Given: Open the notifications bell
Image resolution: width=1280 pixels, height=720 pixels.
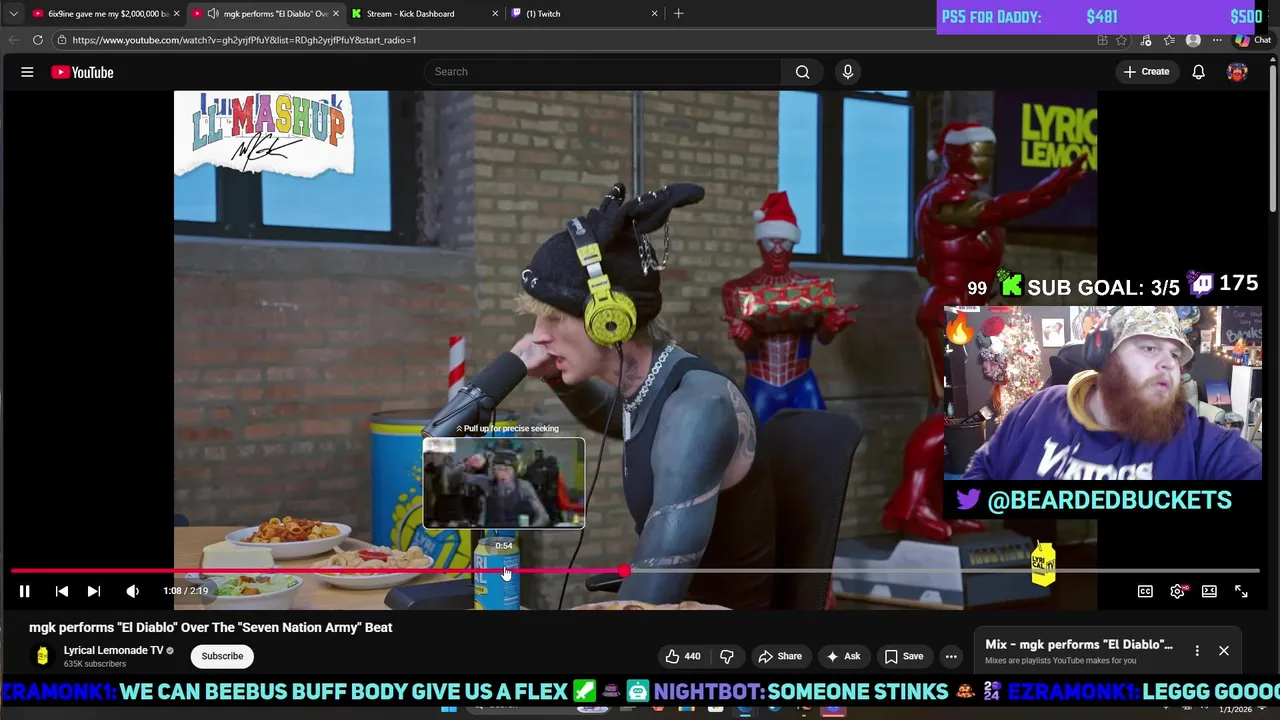Looking at the screenshot, I should pyautogui.click(x=1198, y=72).
